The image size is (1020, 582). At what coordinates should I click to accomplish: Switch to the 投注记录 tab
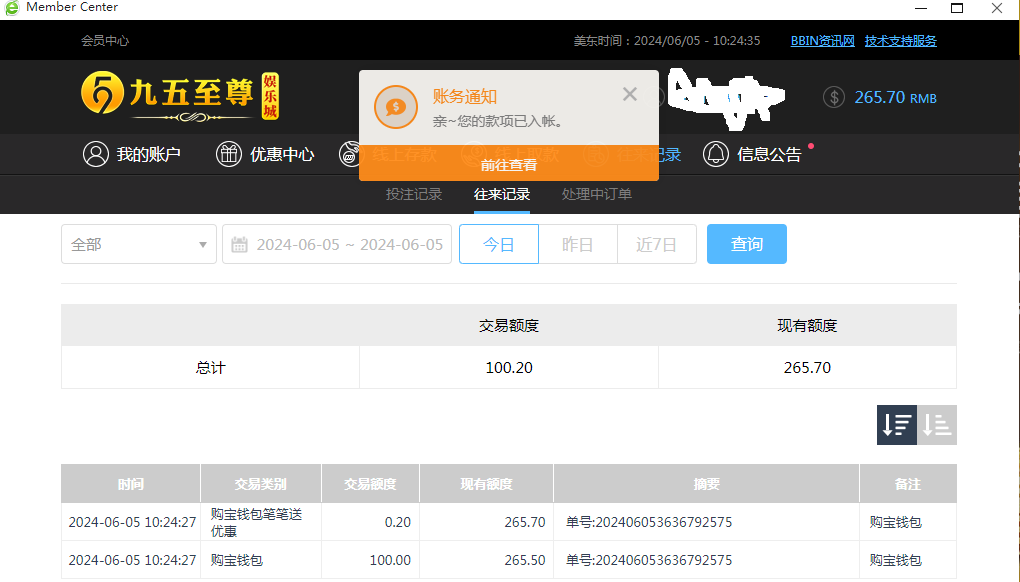pyautogui.click(x=413, y=195)
